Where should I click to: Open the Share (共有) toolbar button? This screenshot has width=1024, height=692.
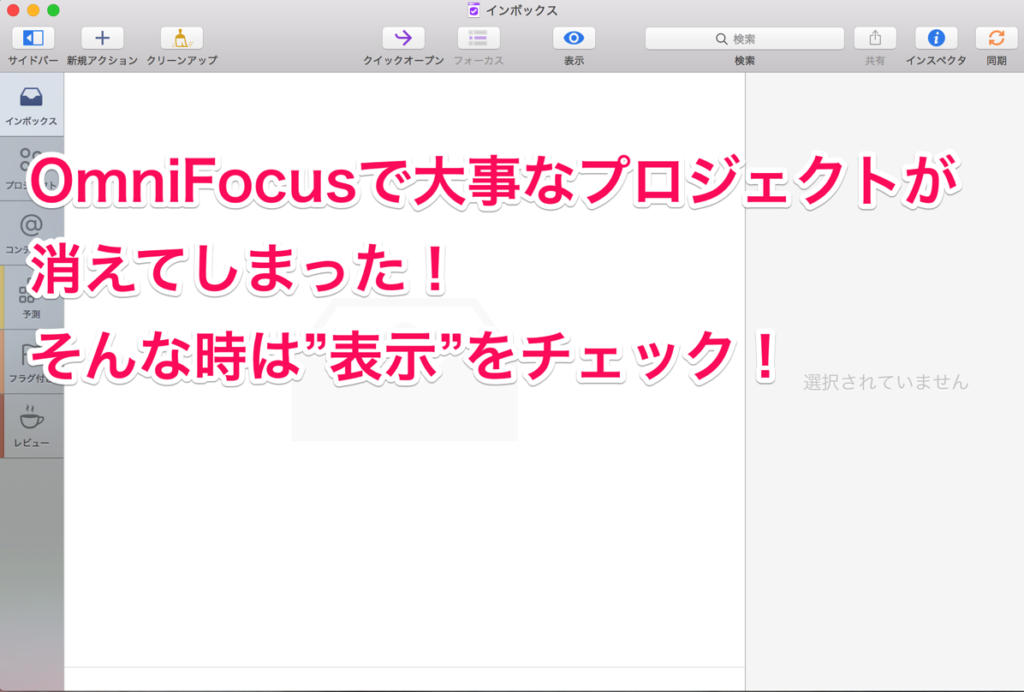[875, 39]
